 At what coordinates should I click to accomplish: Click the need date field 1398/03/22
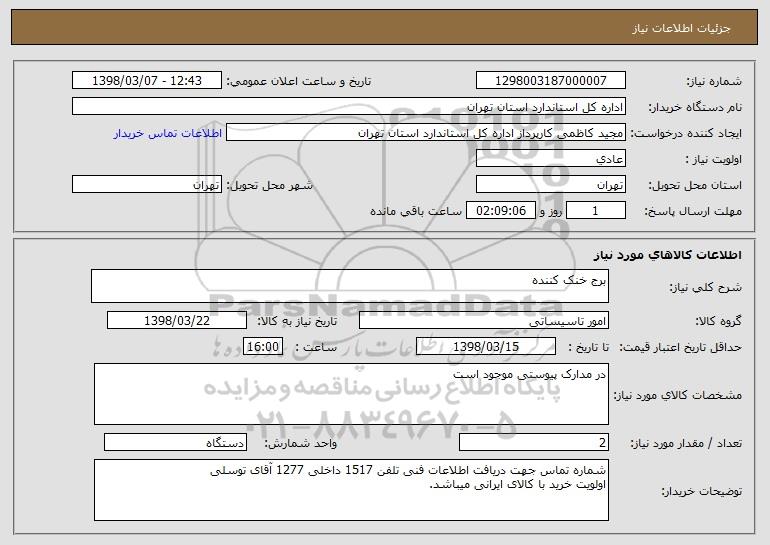point(177,320)
